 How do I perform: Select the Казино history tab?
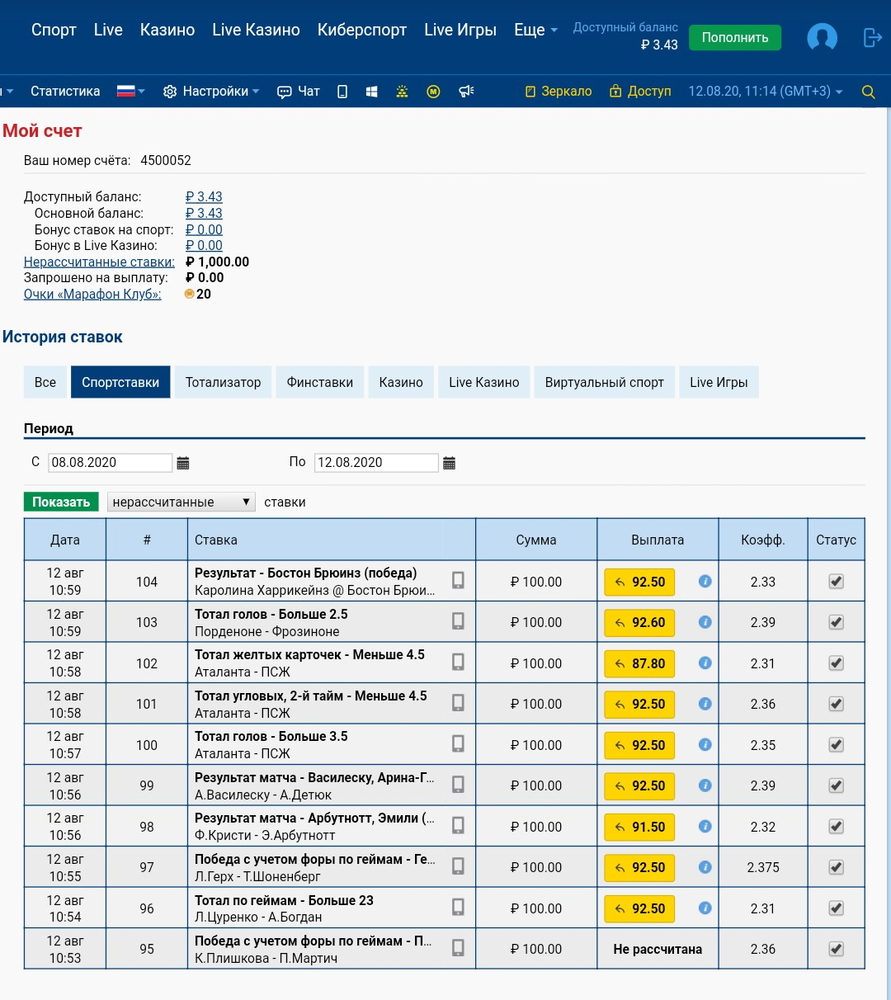click(401, 382)
